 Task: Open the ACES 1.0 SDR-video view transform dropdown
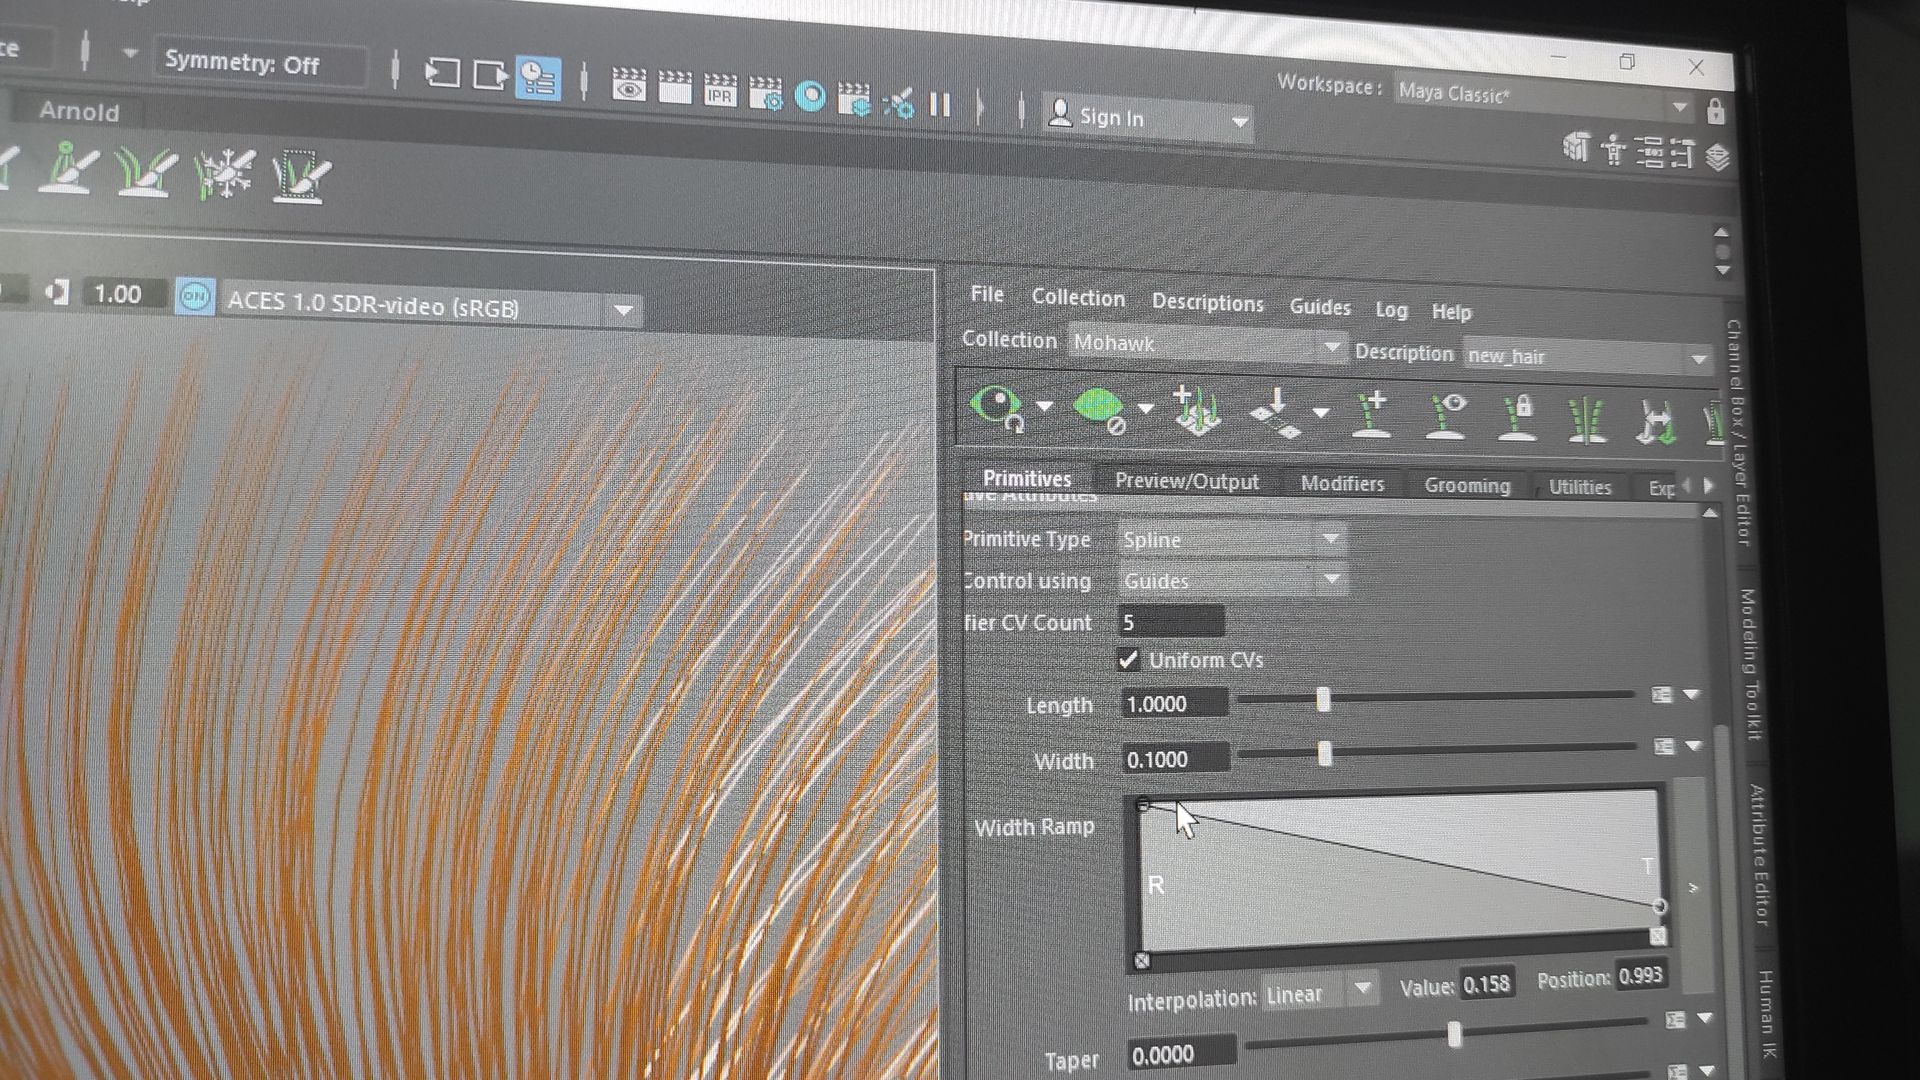pos(623,310)
